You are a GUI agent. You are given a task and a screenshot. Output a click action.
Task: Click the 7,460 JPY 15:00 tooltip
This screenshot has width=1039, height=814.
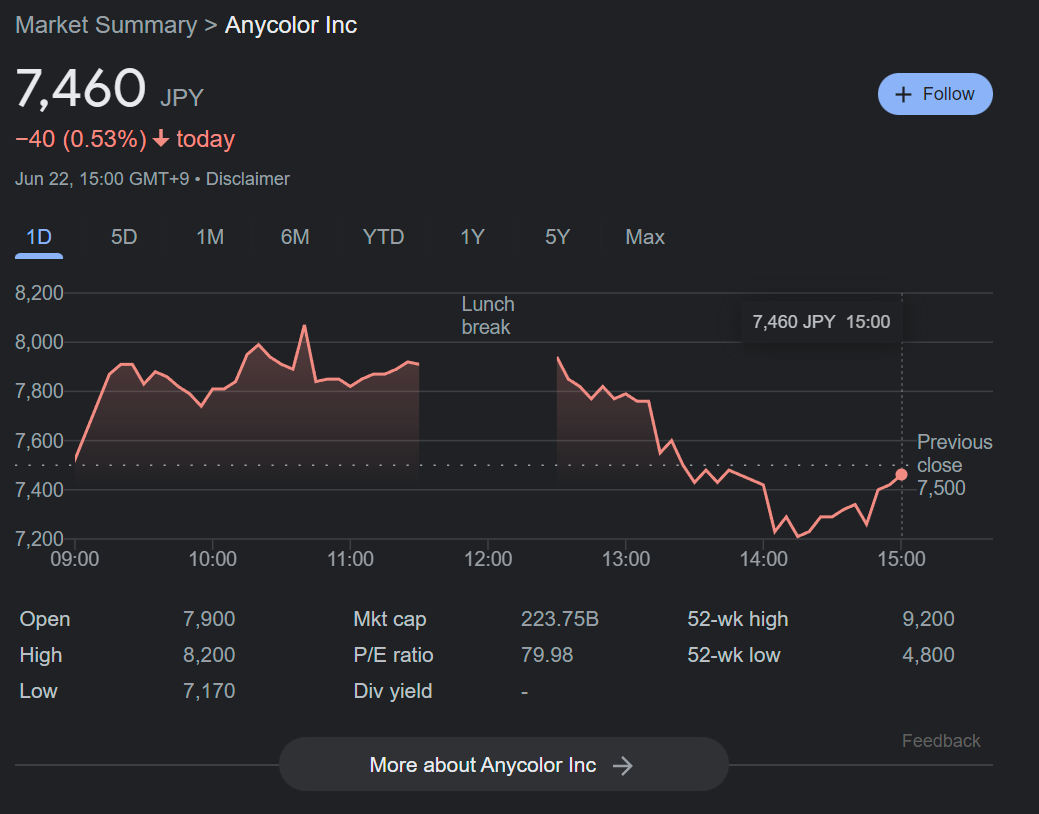(821, 322)
